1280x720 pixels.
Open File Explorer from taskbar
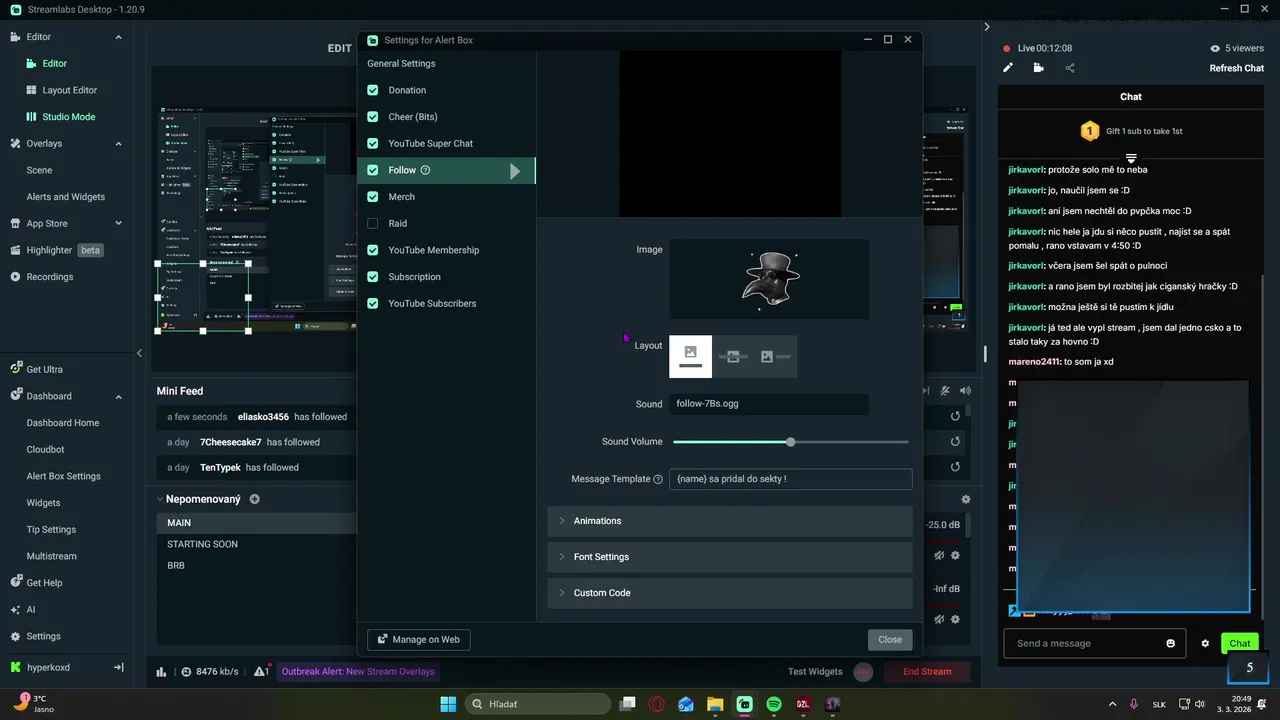[715, 704]
